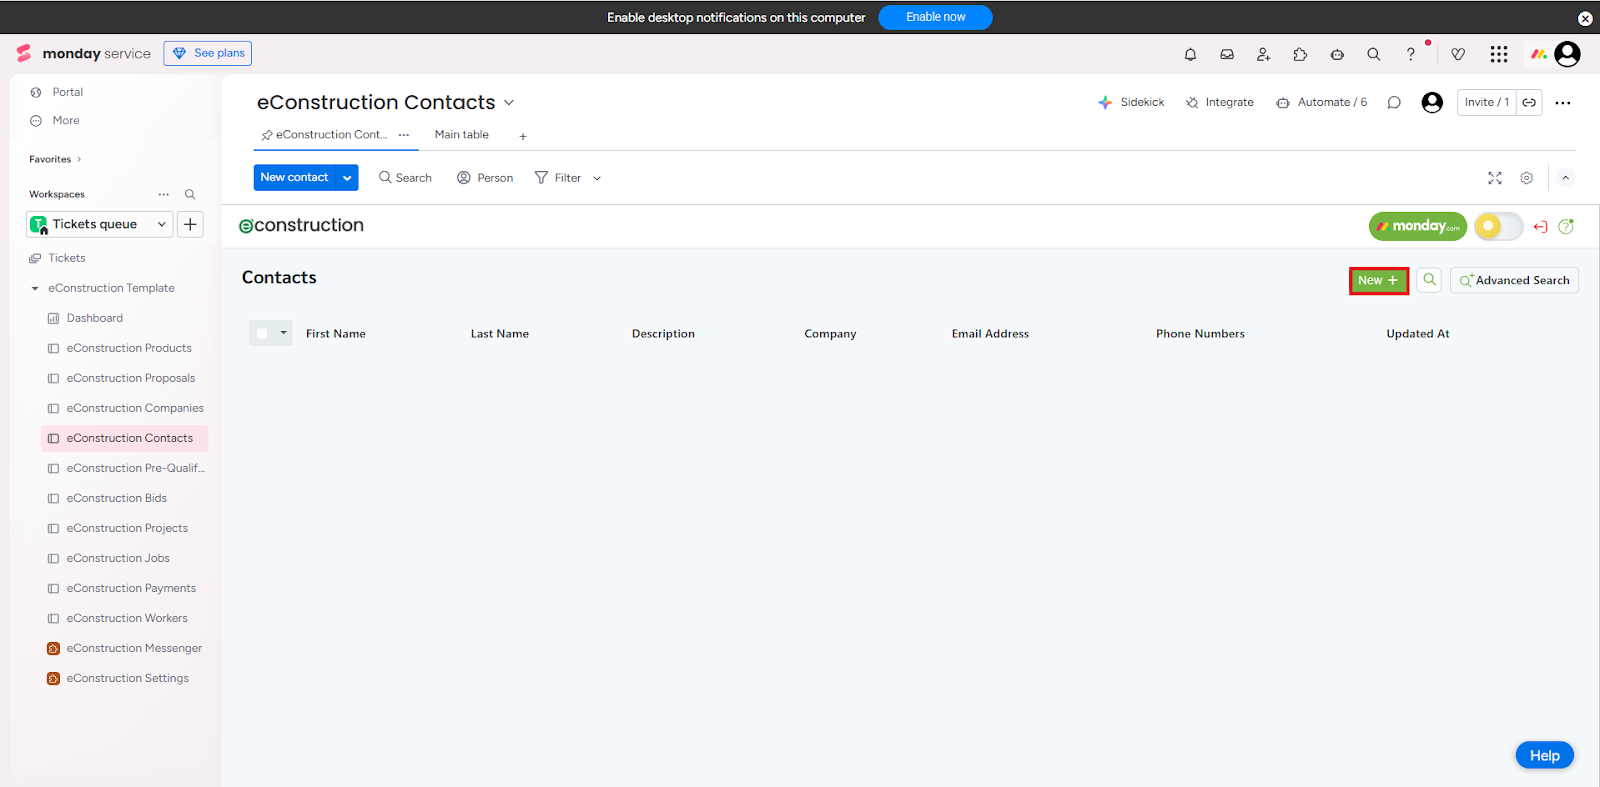Expand the New contact dropdown arrow
1600x787 pixels.
[x=347, y=178]
